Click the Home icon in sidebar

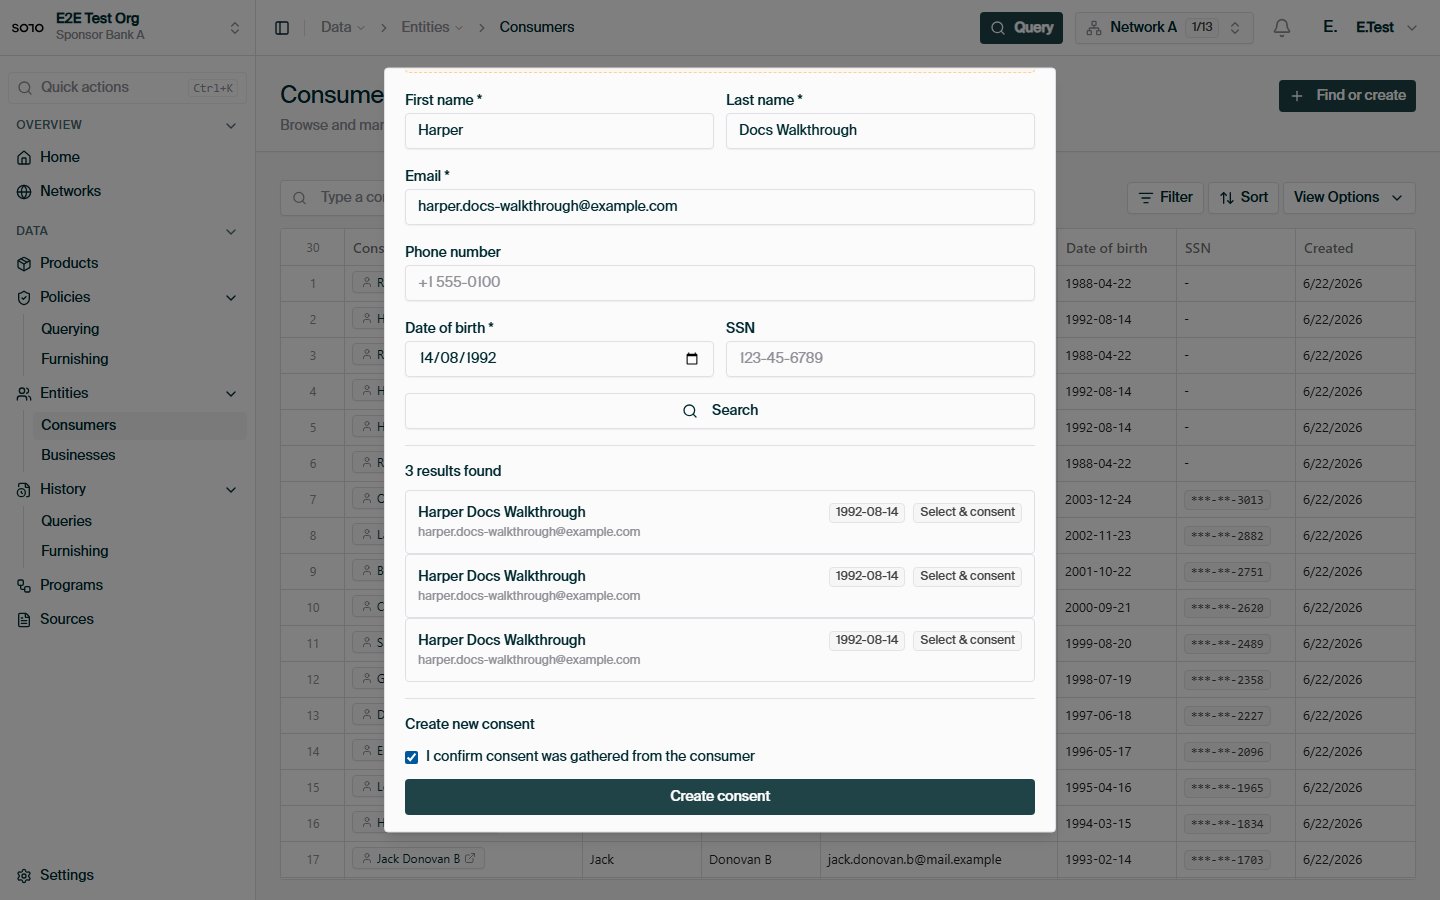pyautogui.click(x=24, y=158)
